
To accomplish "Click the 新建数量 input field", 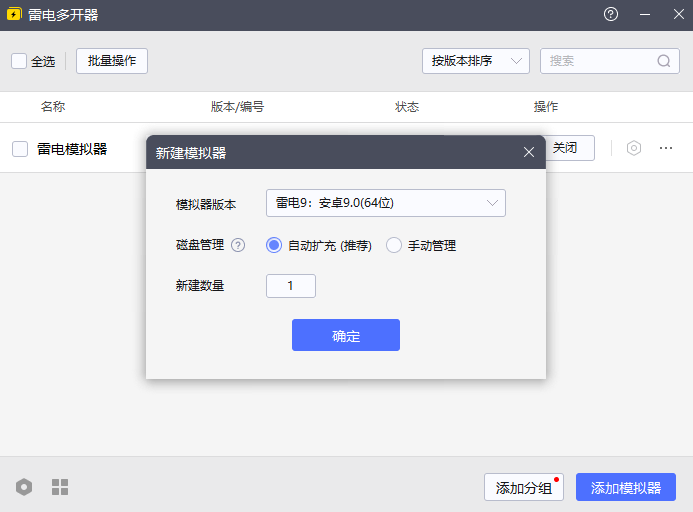I will coord(291,286).
